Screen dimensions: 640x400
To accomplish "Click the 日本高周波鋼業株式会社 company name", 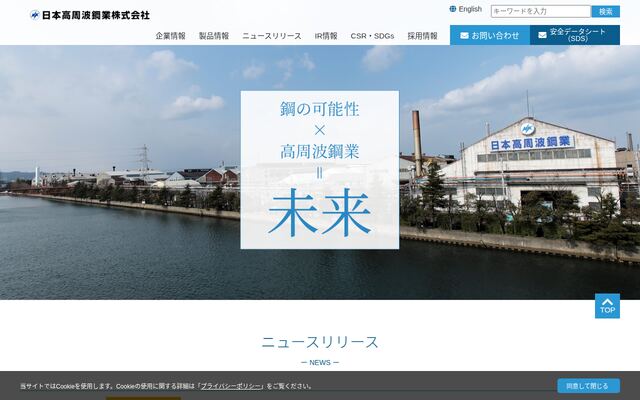I will [x=96, y=15].
